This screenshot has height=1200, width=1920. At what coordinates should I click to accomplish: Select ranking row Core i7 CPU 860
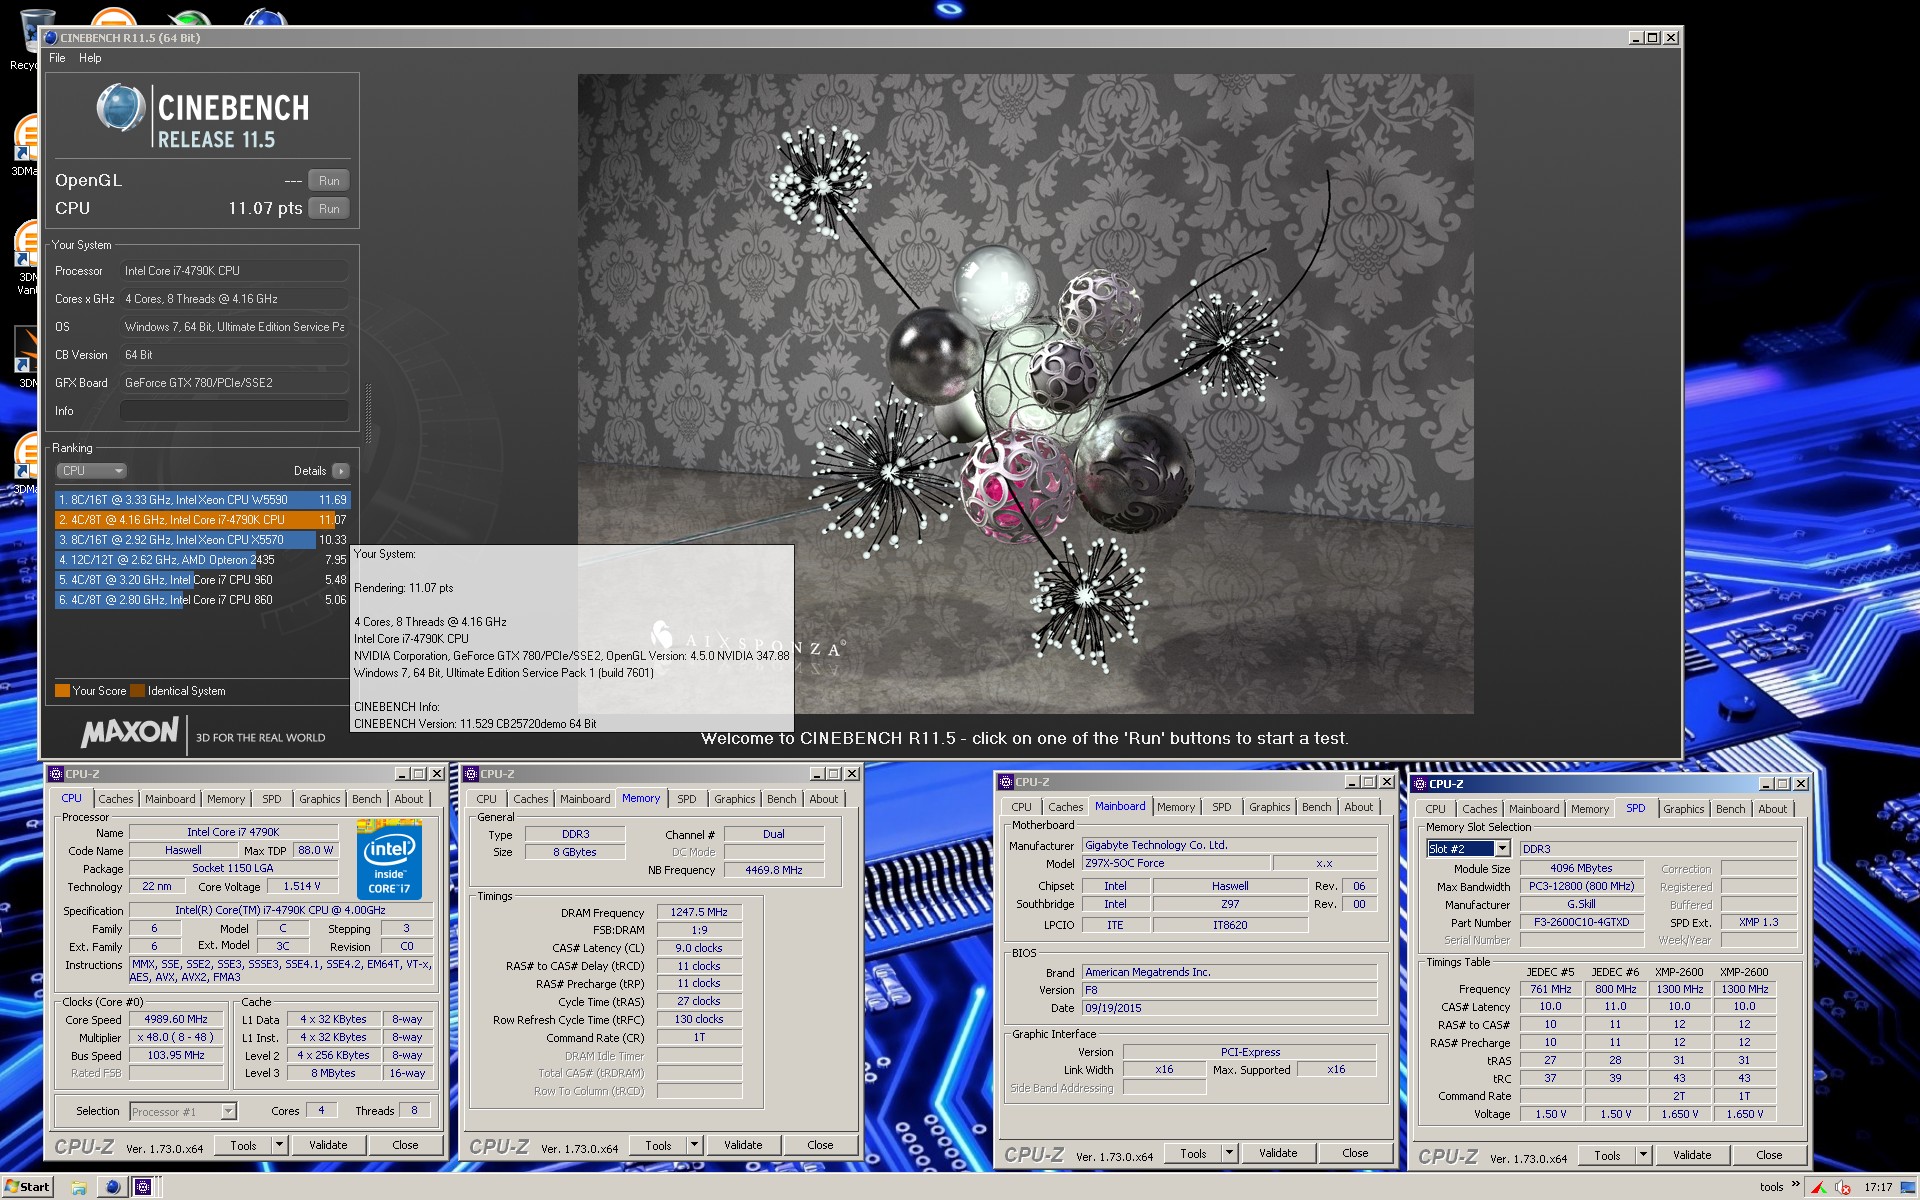tap(202, 600)
